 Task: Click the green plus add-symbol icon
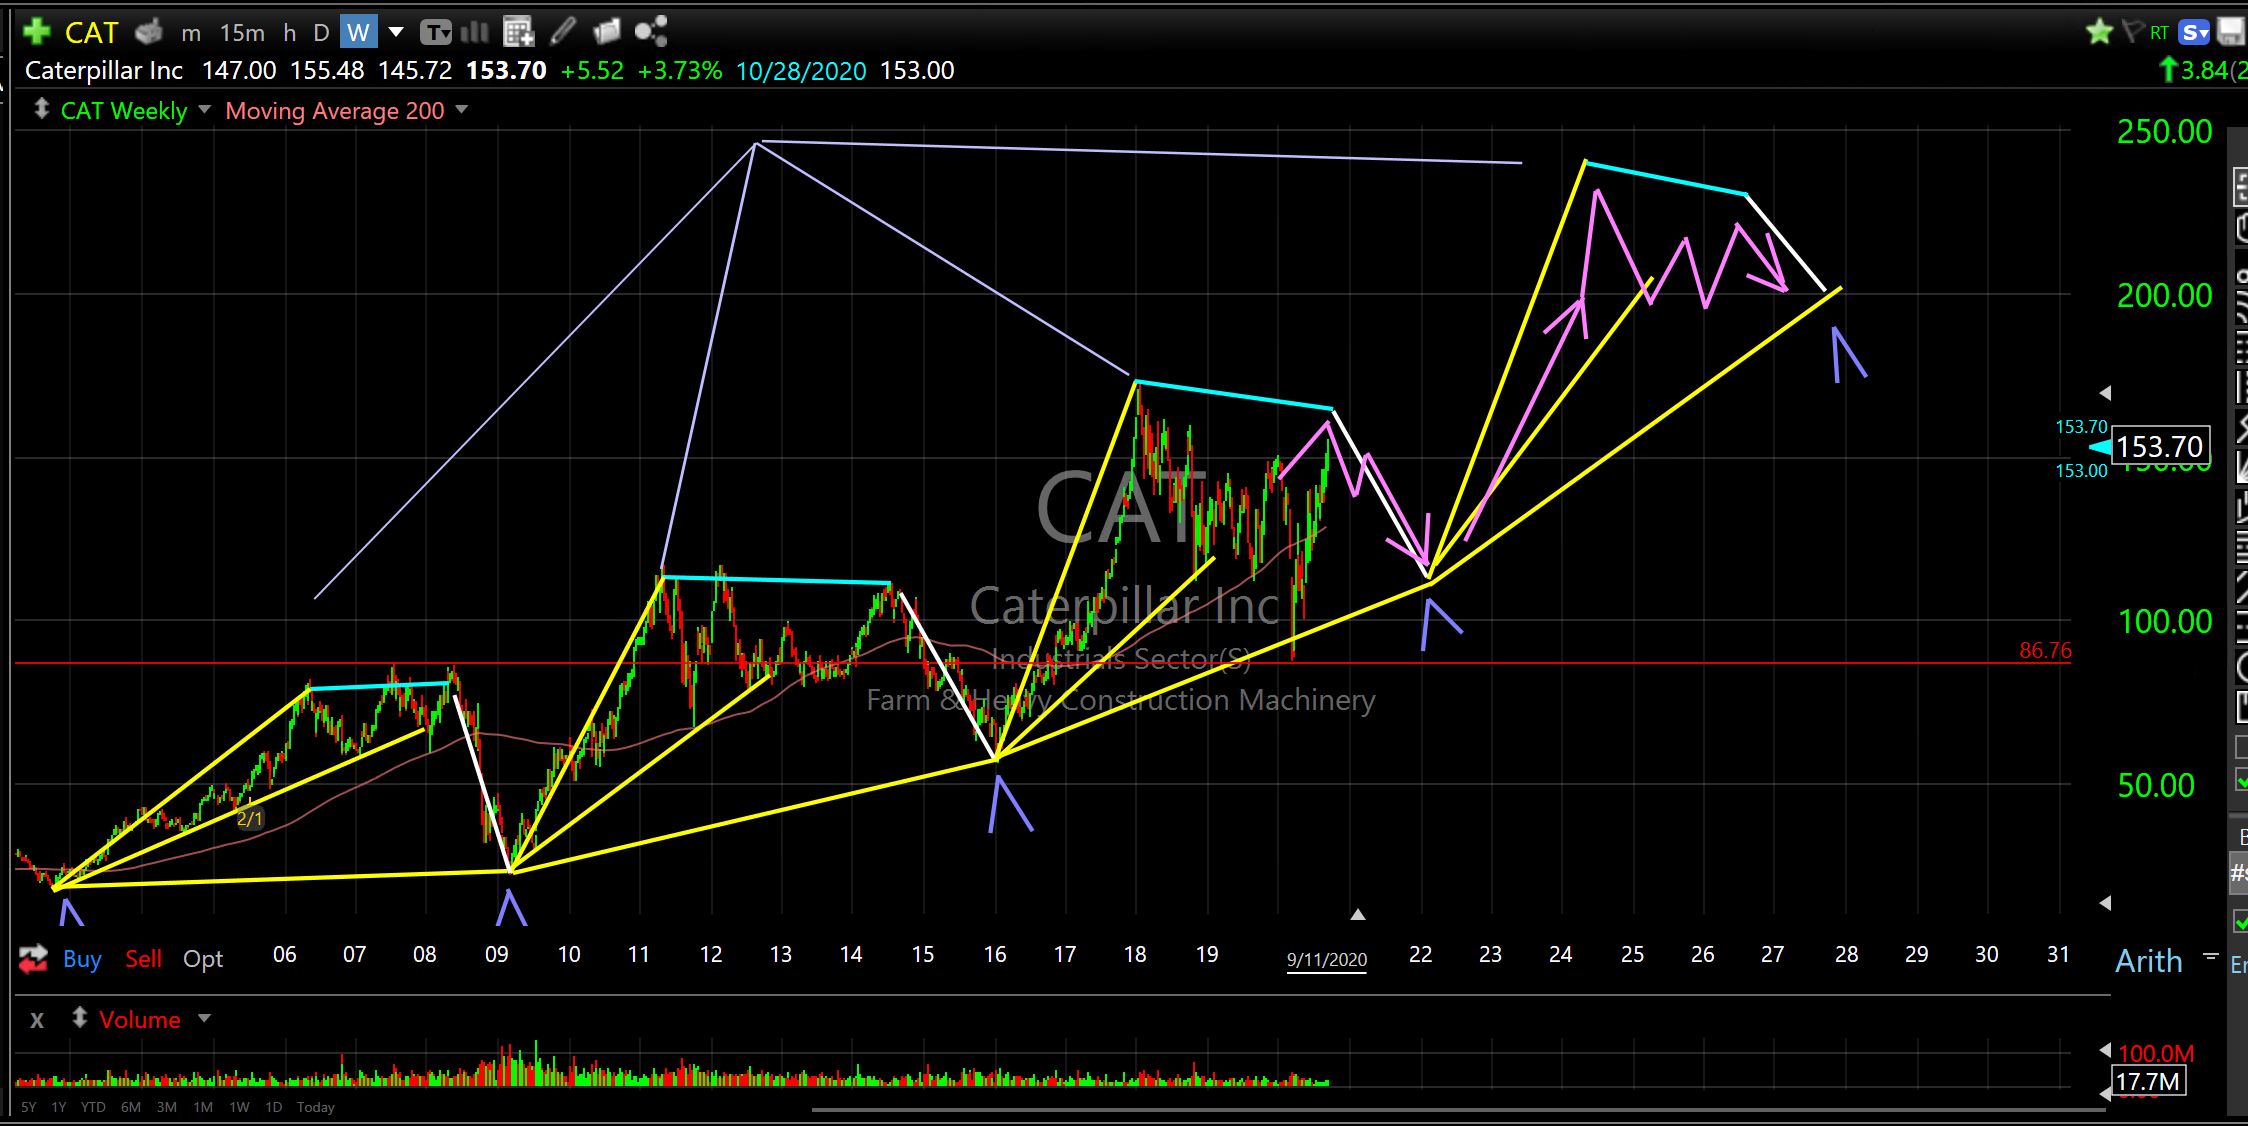[x=37, y=32]
